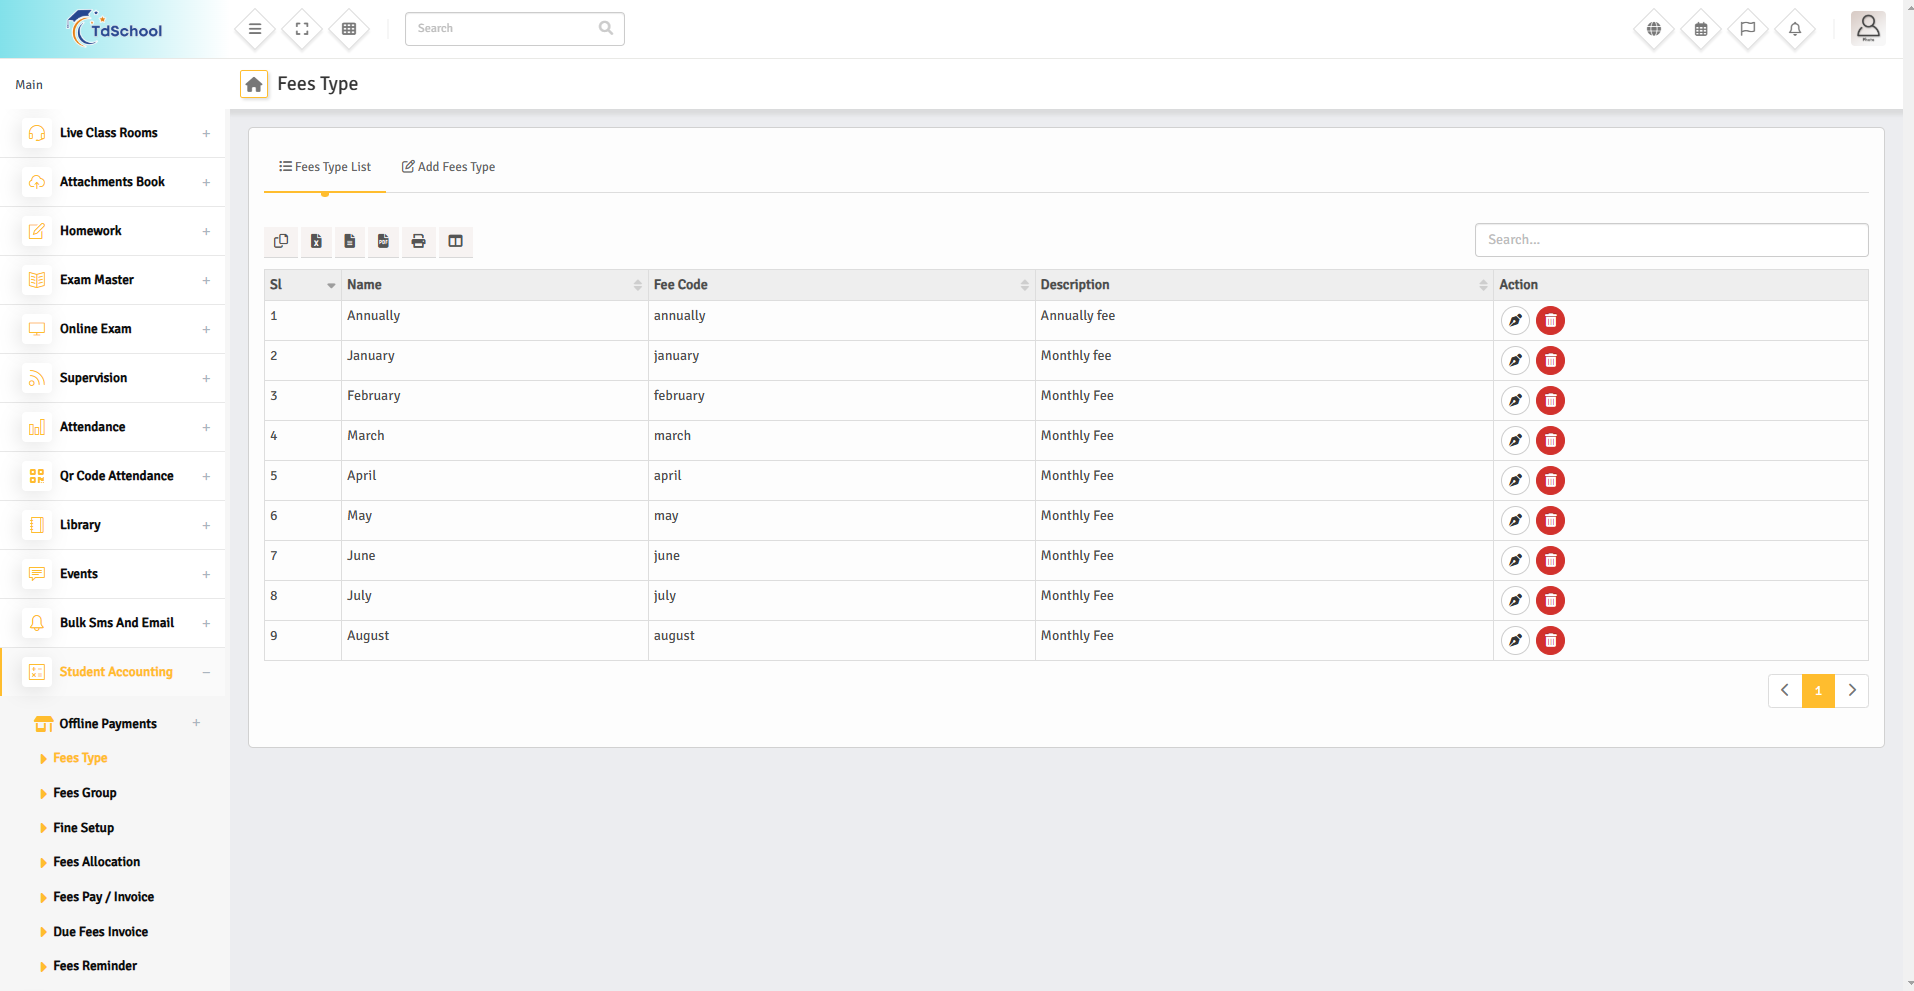Open the Fees Group link
This screenshot has height=991, width=1914.
click(85, 793)
